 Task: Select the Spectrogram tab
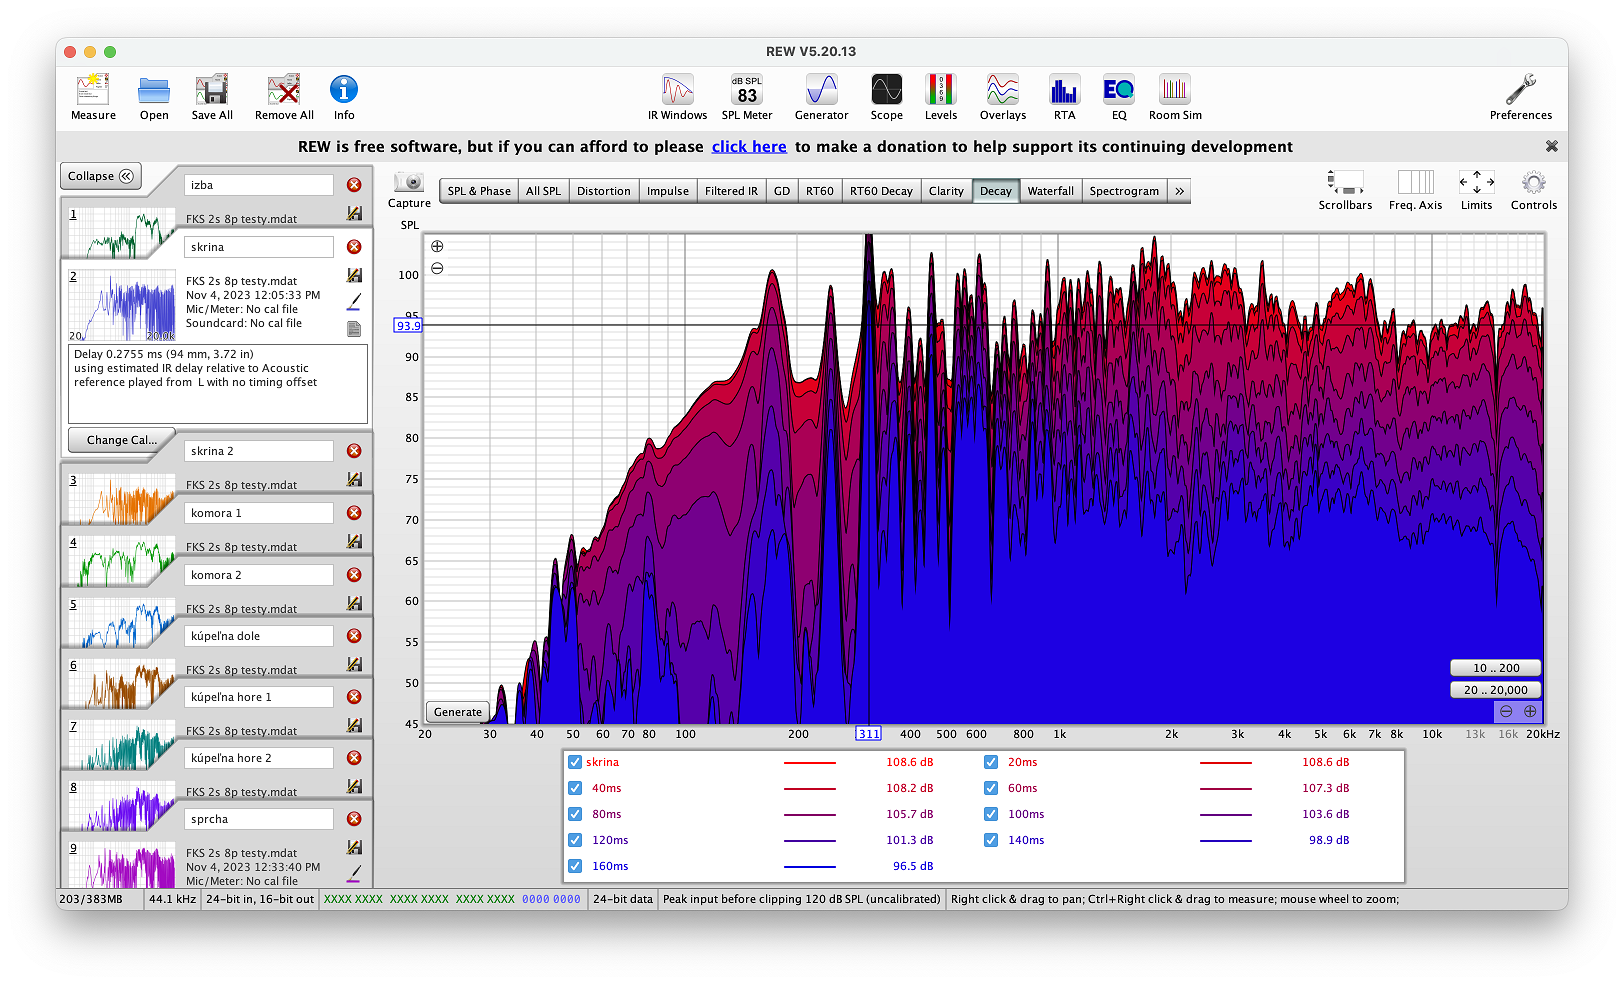point(1124,191)
